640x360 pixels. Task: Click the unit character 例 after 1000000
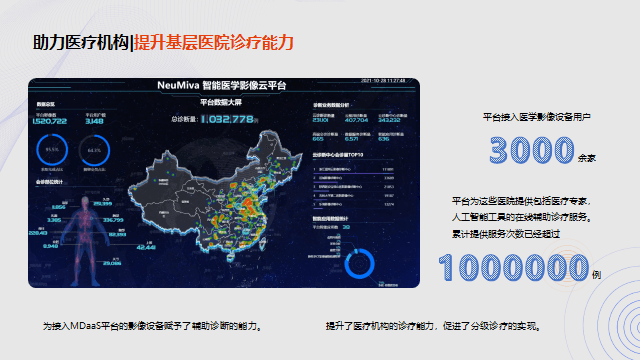coord(596,275)
